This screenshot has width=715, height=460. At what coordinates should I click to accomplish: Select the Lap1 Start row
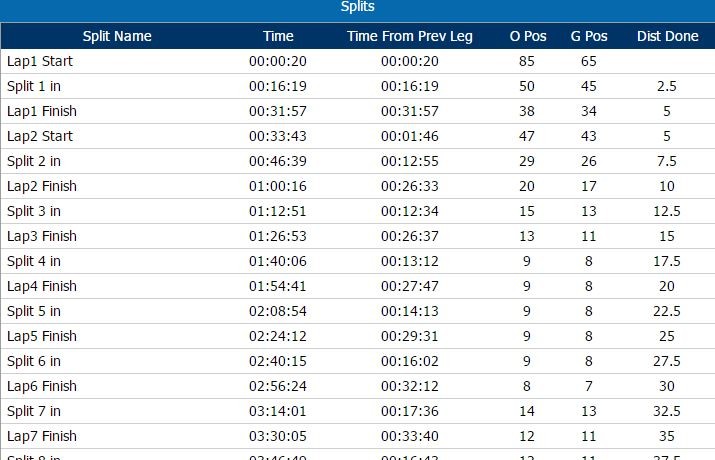point(358,61)
